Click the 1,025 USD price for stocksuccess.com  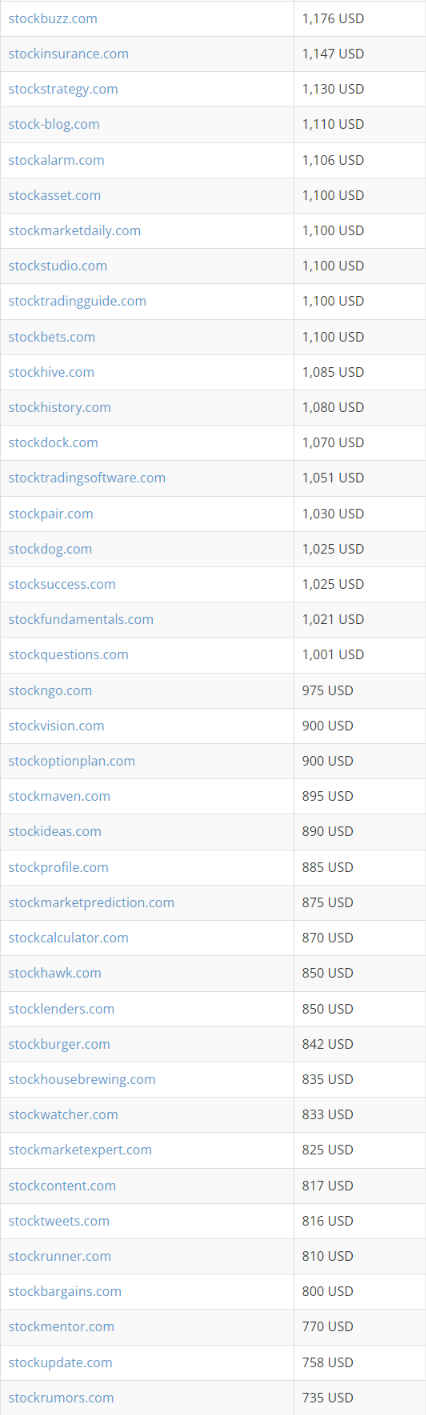pyautogui.click(x=333, y=584)
